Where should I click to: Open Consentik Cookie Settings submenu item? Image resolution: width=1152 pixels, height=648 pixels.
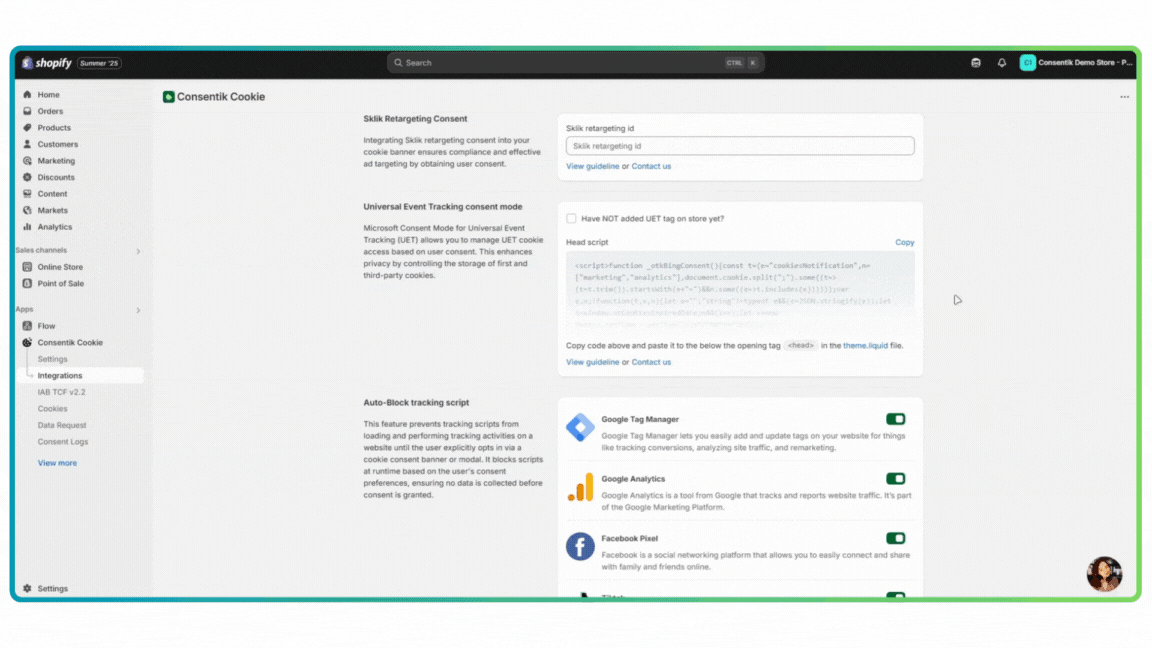[52, 359]
